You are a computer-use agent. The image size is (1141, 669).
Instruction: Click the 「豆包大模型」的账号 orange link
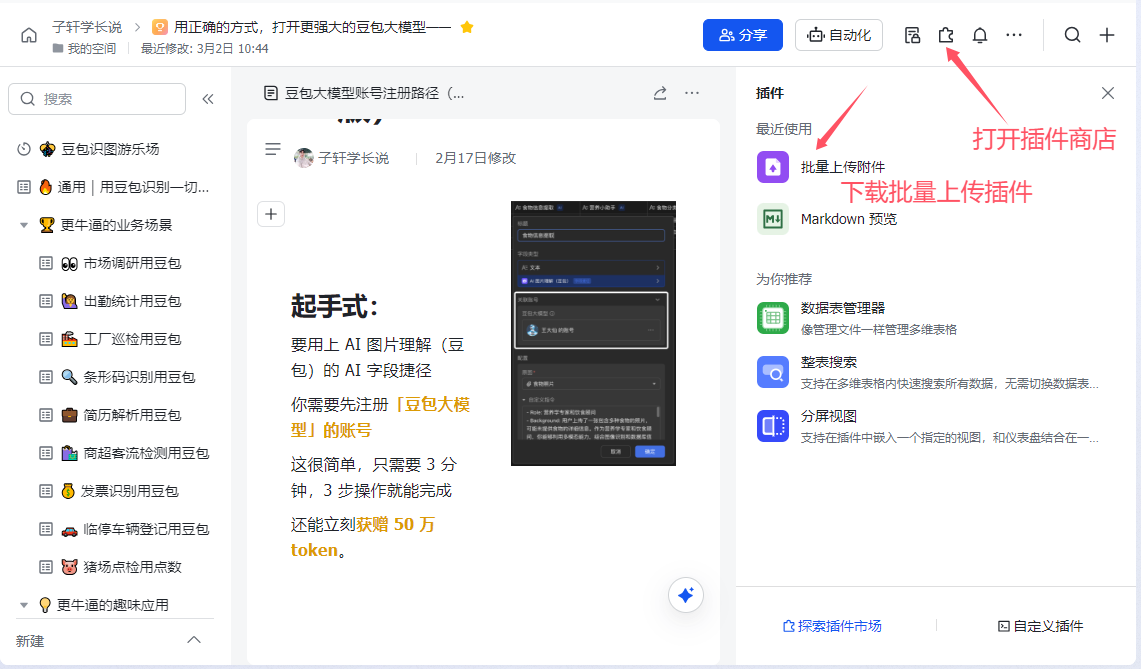(x=380, y=417)
